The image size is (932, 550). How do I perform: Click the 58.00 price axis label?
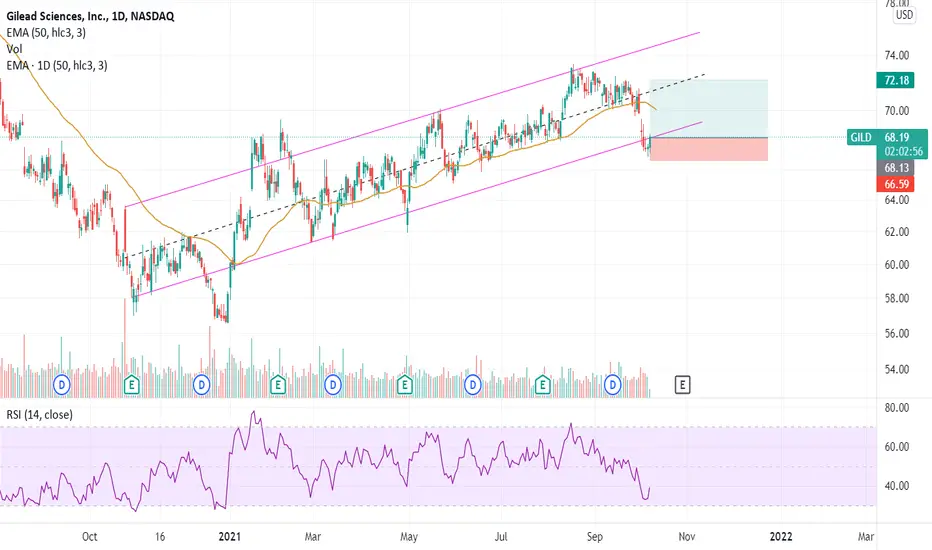(896, 298)
